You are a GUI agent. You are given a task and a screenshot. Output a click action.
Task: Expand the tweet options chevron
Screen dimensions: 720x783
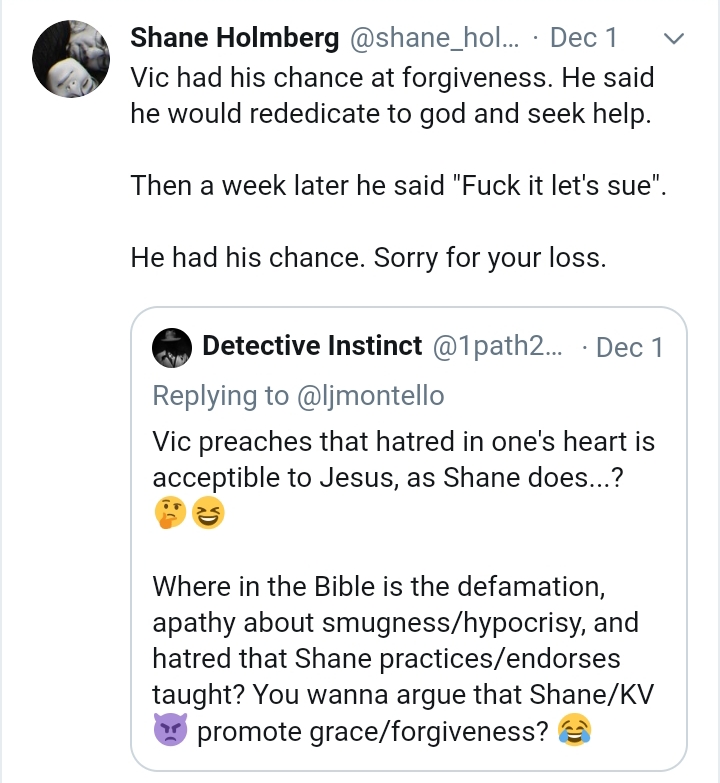(674, 38)
